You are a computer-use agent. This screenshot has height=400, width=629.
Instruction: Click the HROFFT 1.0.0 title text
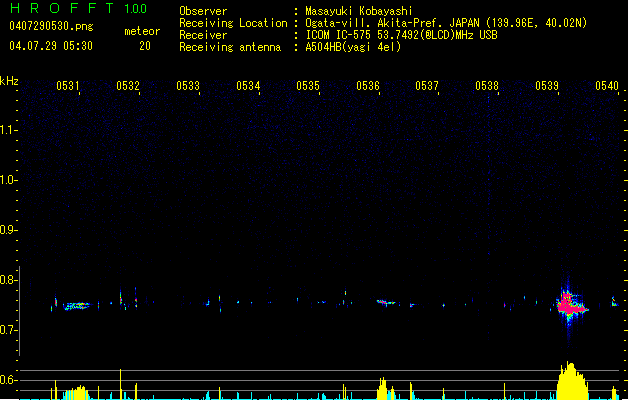pos(79,8)
